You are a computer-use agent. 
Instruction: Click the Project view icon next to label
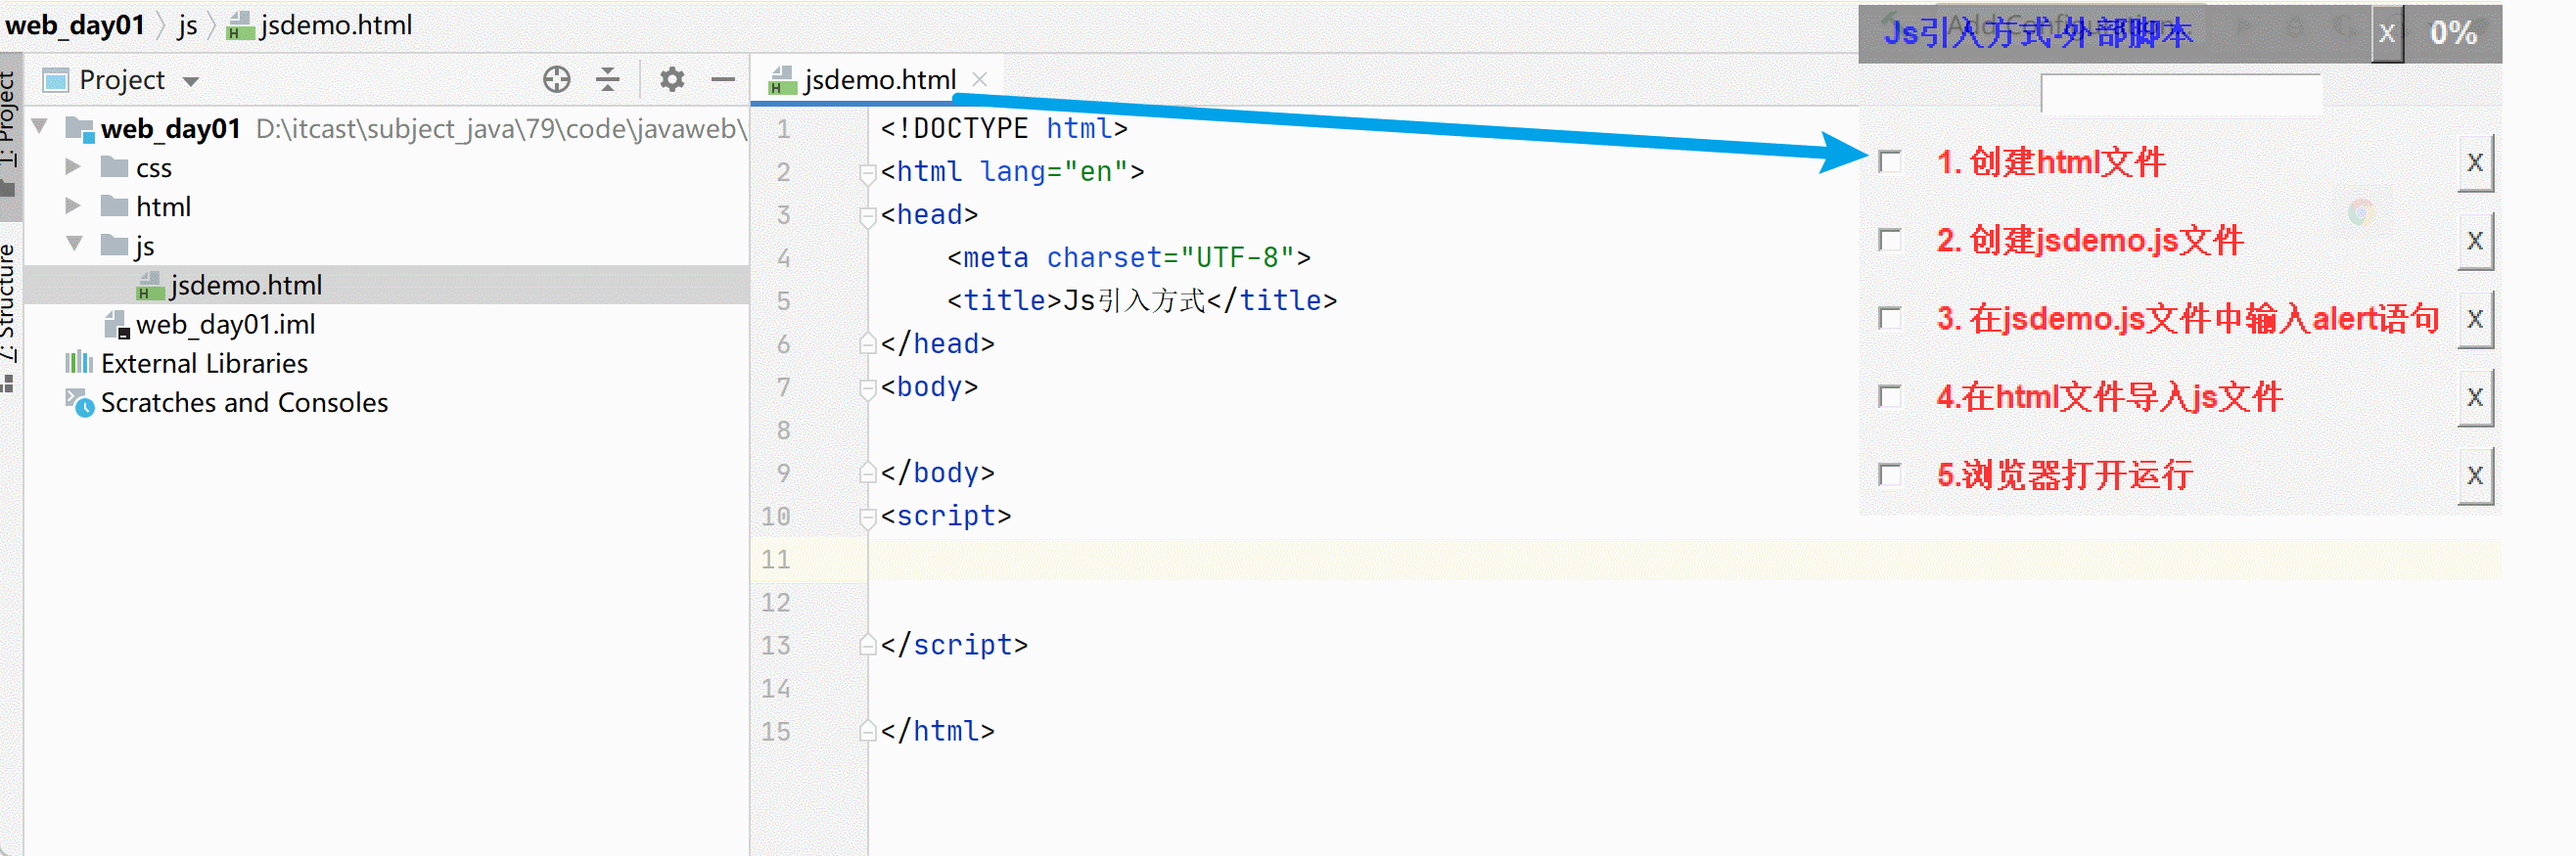56,80
